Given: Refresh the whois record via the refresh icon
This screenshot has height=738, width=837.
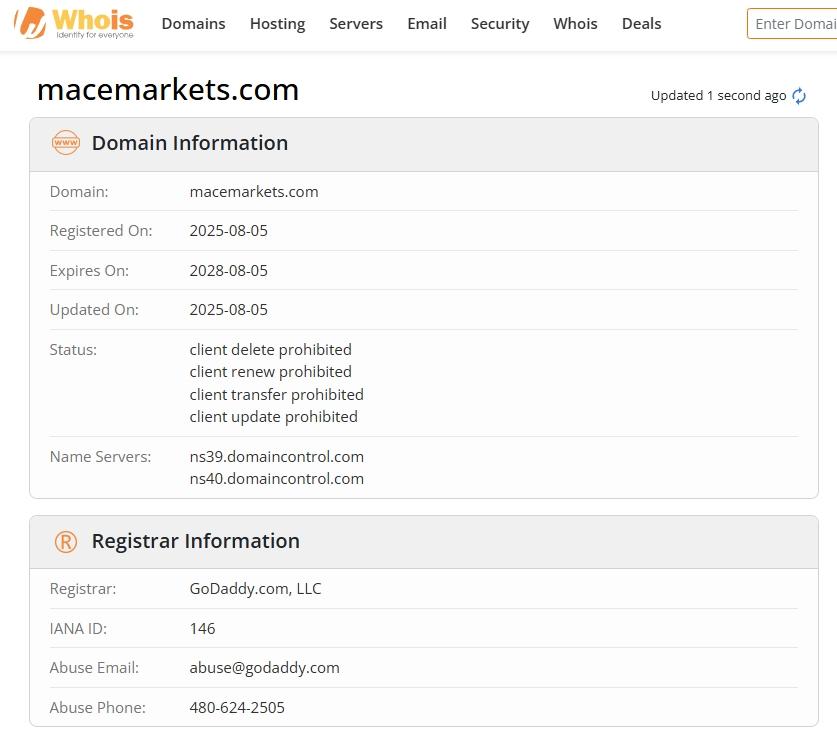Looking at the screenshot, I should tap(799, 96).
